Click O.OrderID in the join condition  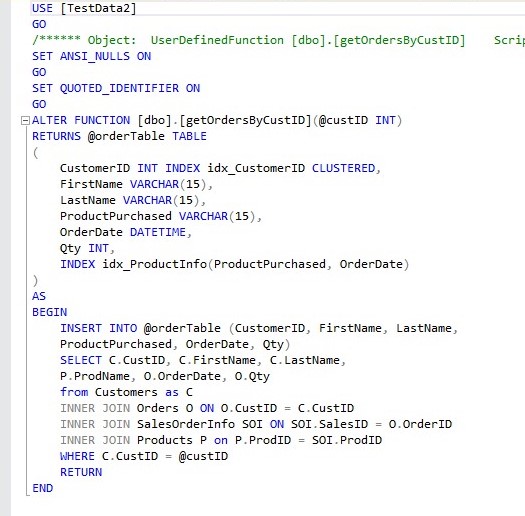click(x=420, y=424)
